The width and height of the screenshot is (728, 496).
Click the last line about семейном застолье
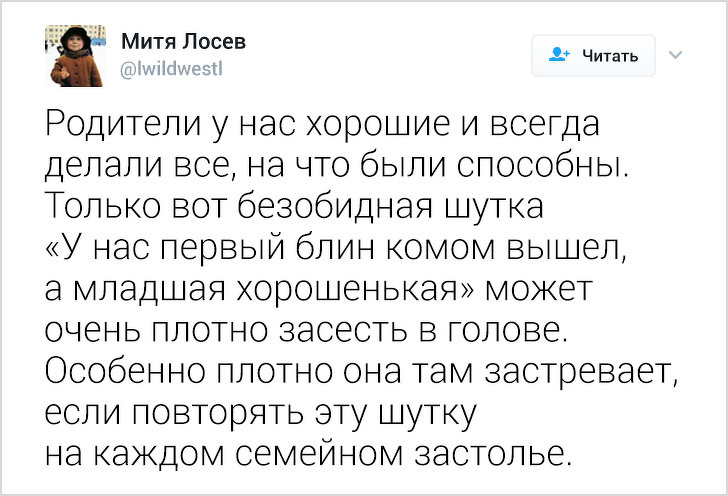[306, 454]
